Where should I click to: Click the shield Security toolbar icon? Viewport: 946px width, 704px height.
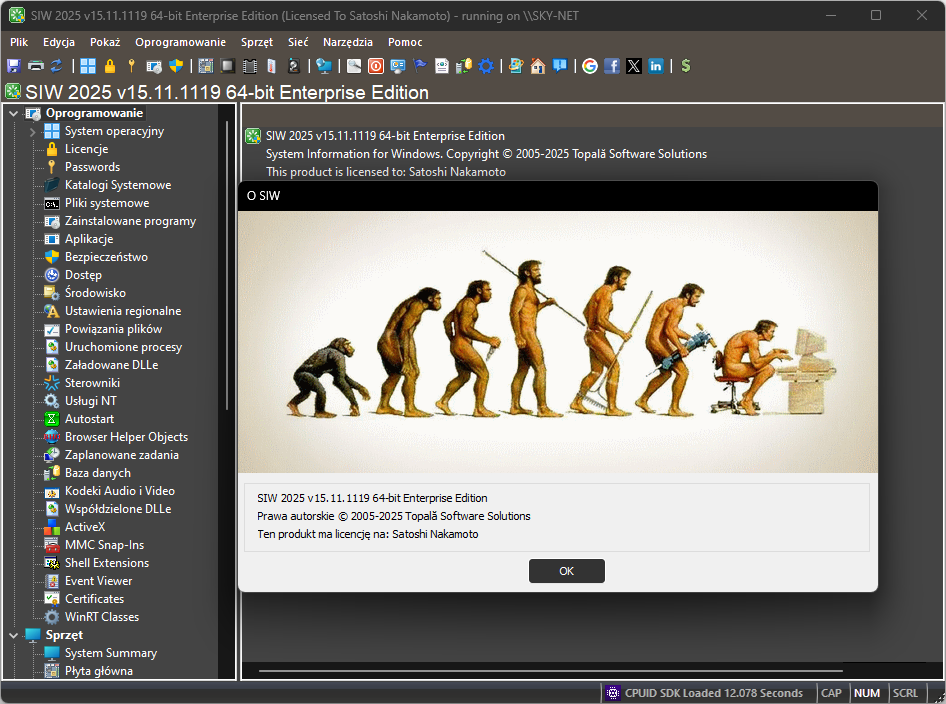coord(176,66)
